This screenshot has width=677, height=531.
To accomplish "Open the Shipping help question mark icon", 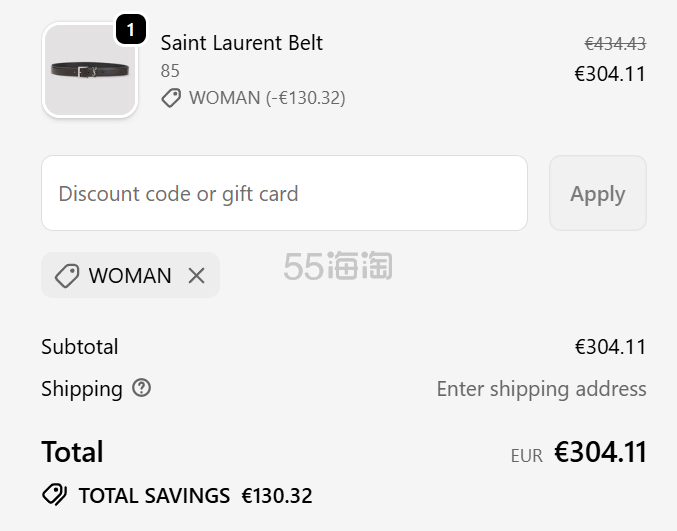I will pos(141,388).
